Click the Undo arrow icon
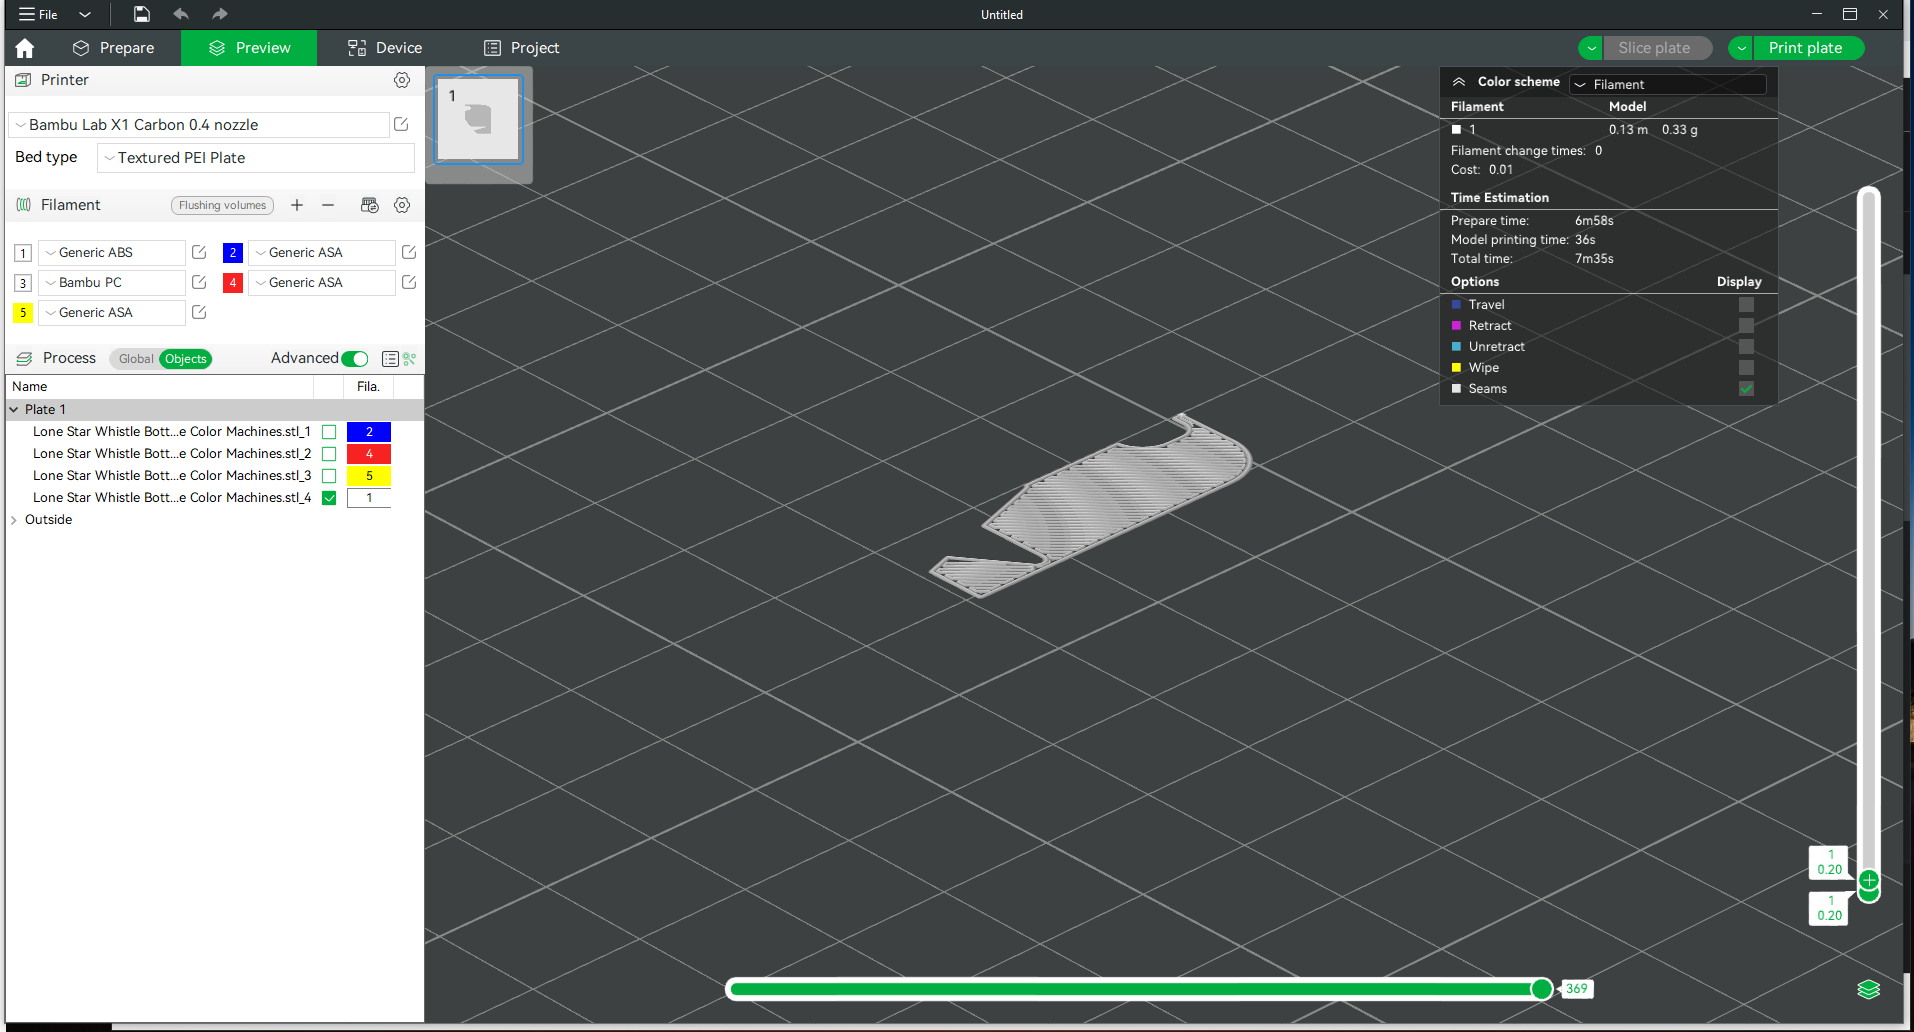1914x1032 pixels. [181, 14]
